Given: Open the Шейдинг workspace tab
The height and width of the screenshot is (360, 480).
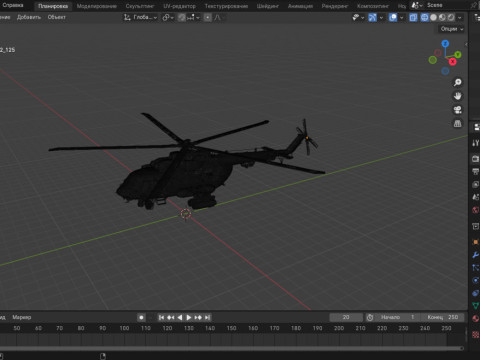Looking at the screenshot, I should click(268, 6).
